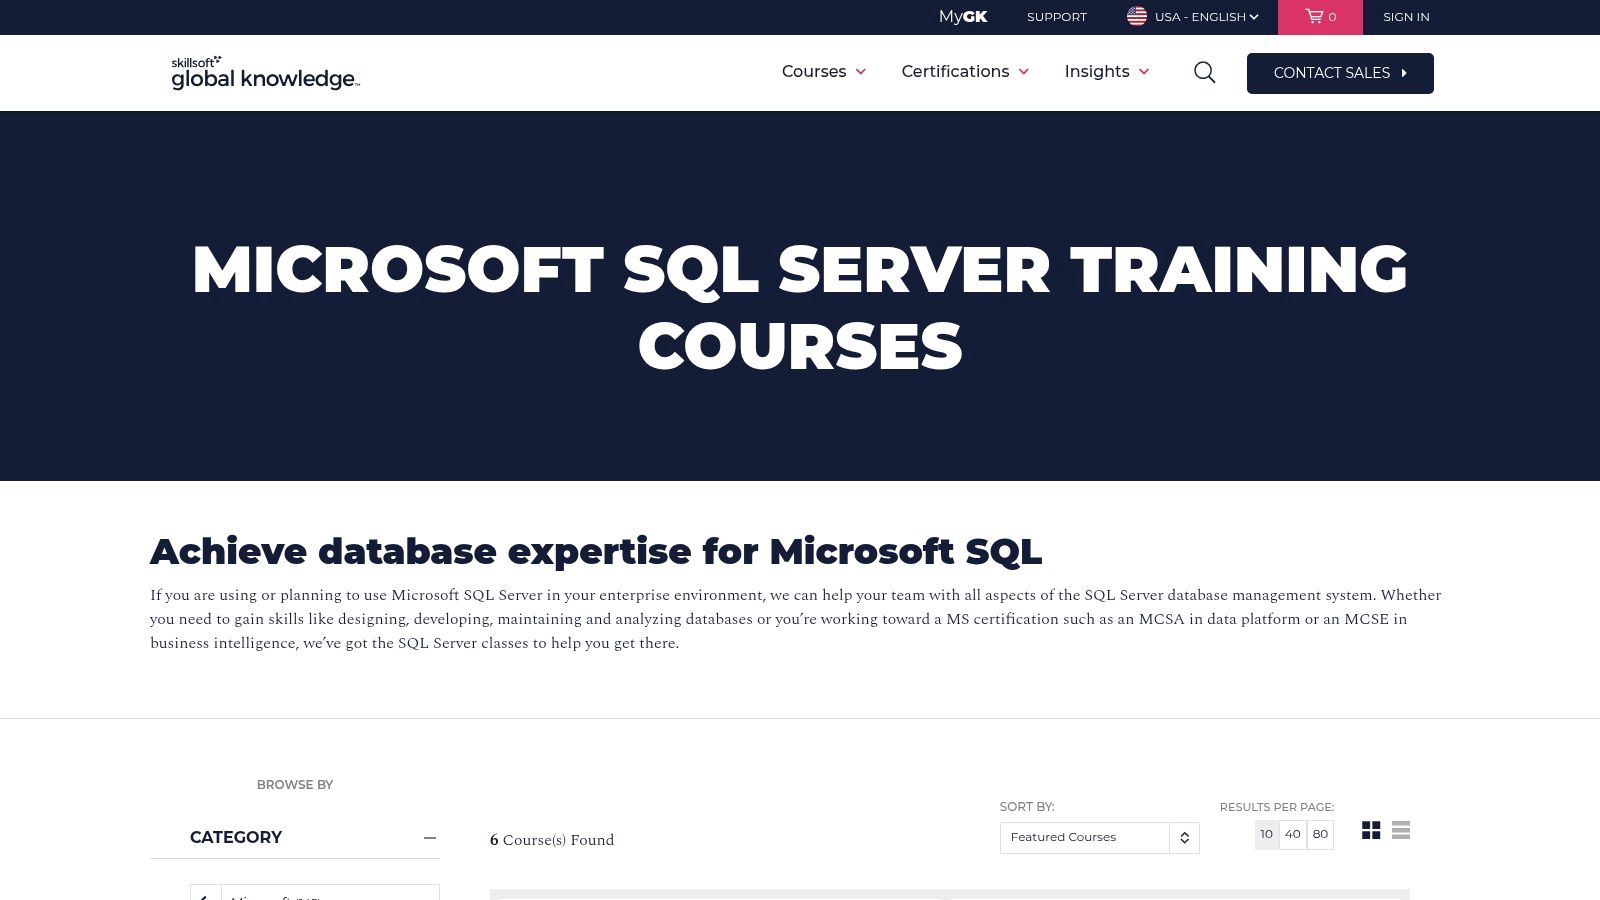Click the Sort By label
Image resolution: width=1600 pixels, height=900 pixels.
click(1027, 807)
